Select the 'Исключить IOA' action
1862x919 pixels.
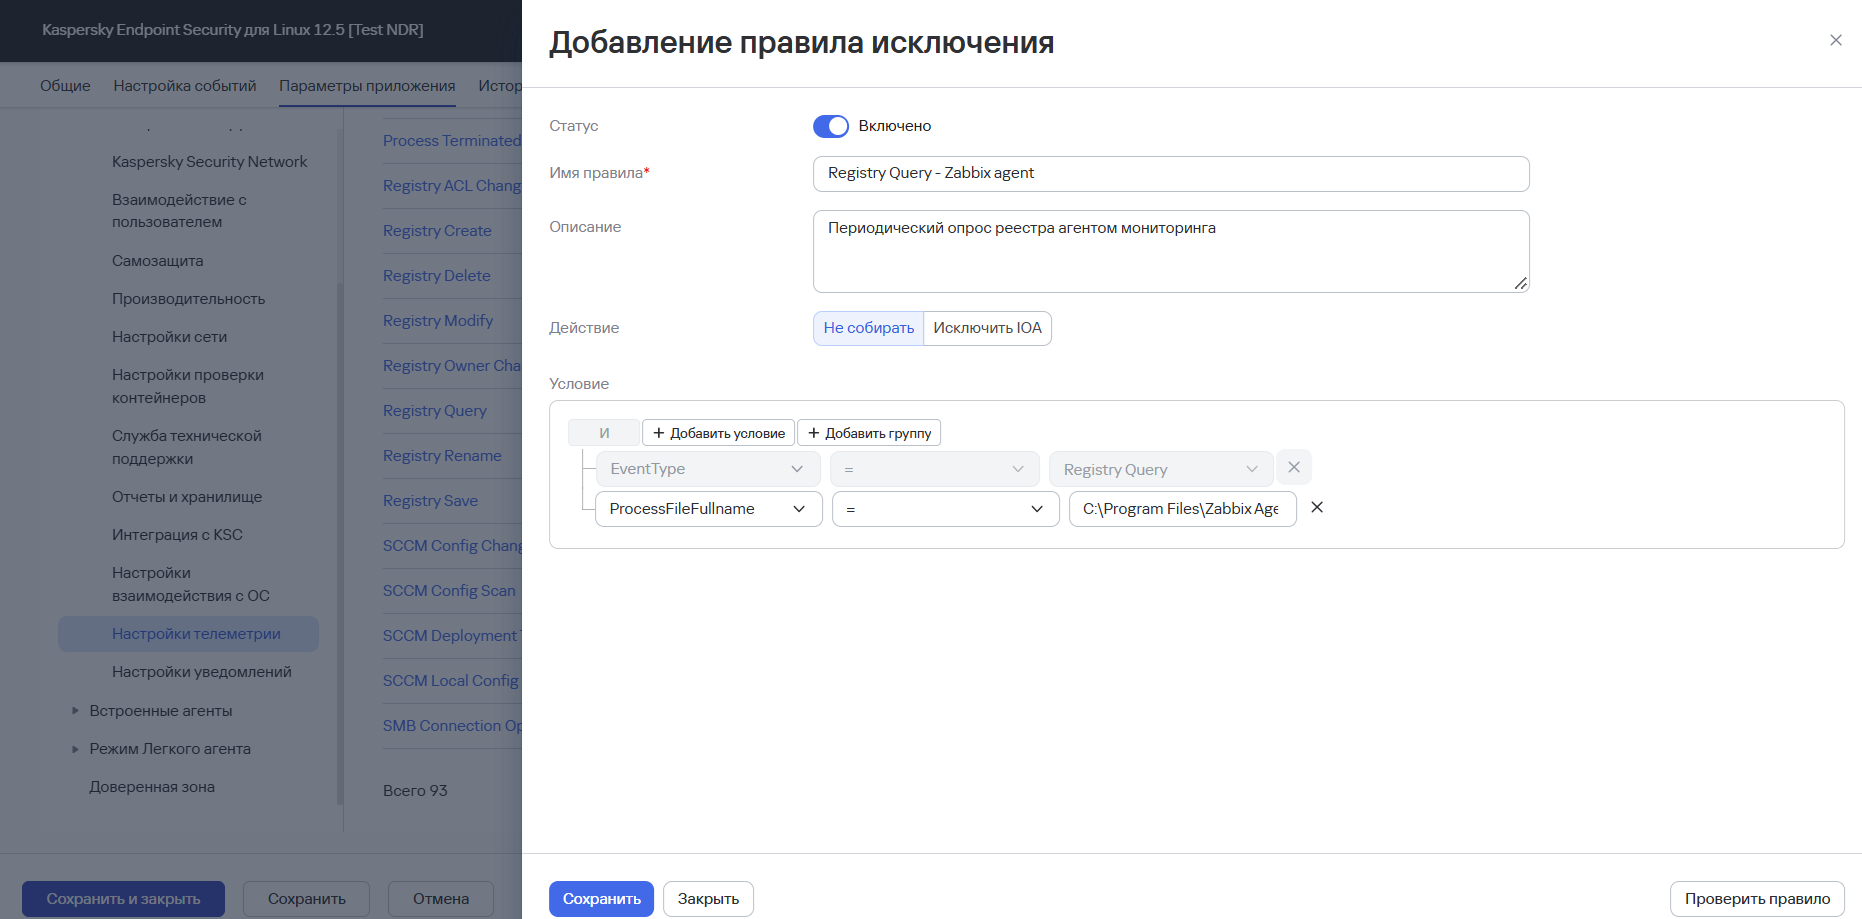coord(987,328)
